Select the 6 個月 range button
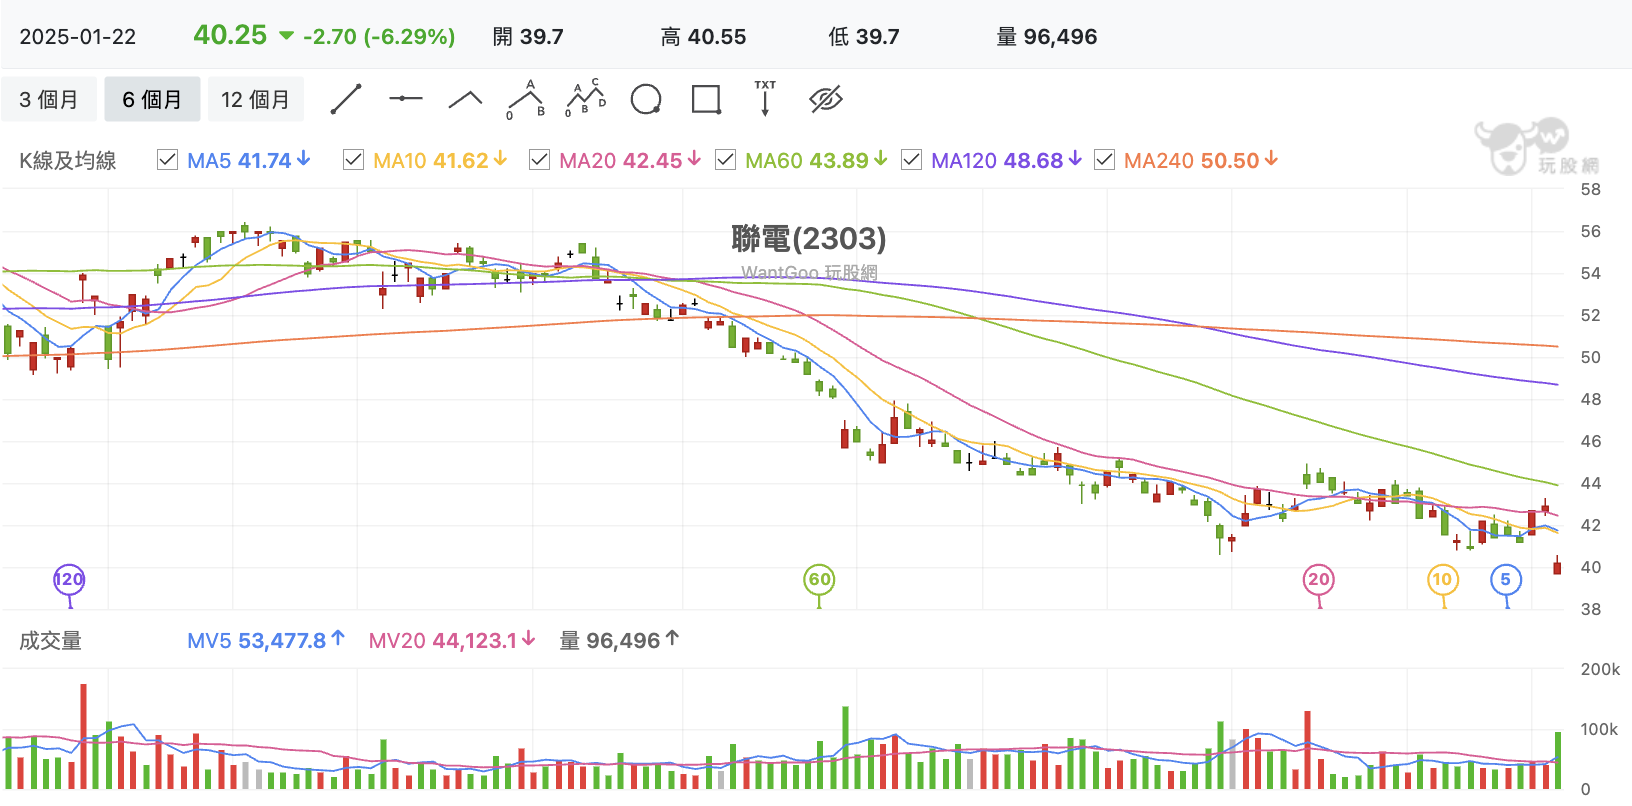 point(152,99)
